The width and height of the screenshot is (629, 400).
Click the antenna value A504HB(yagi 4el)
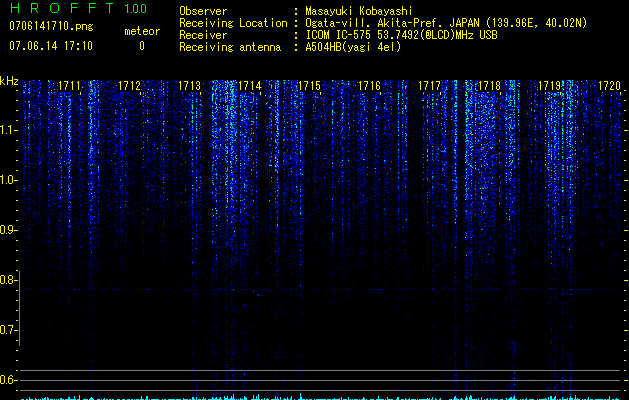click(353, 47)
